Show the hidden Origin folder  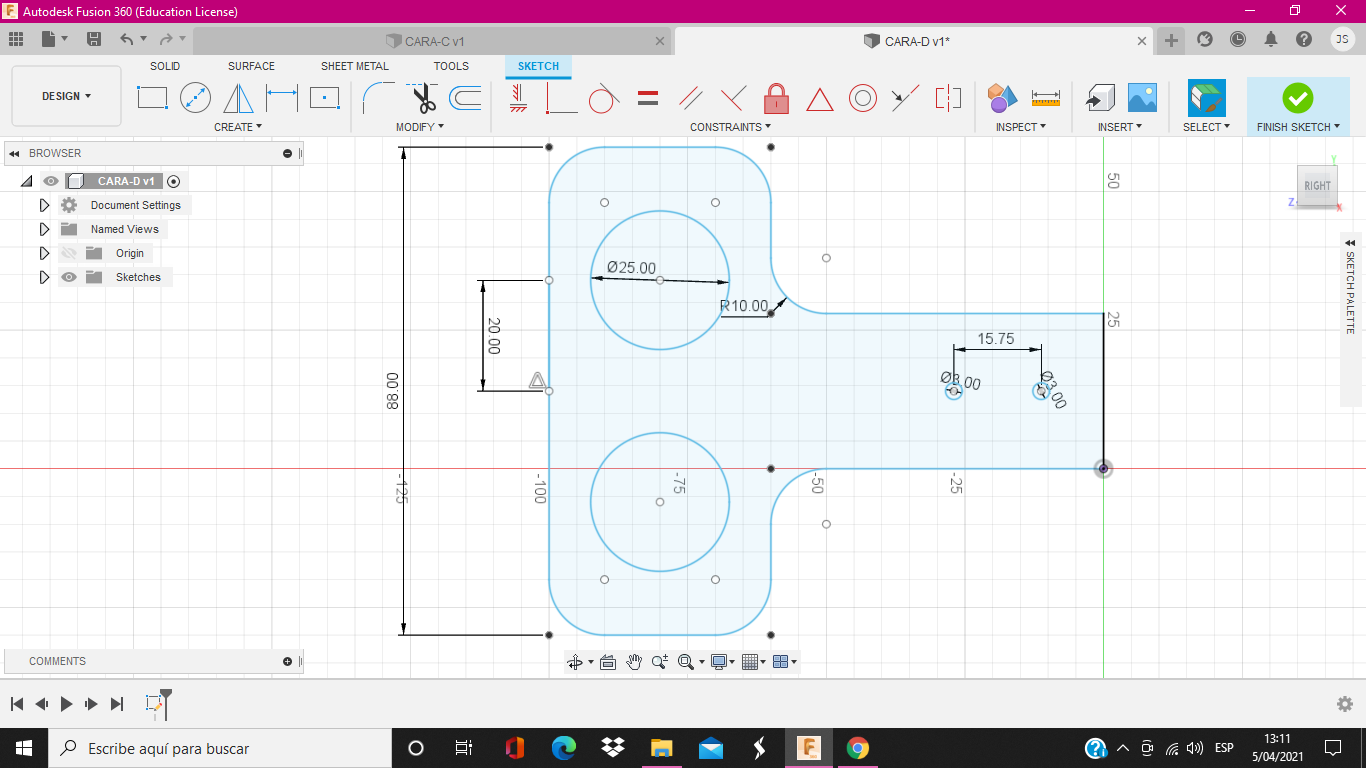[69, 253]
